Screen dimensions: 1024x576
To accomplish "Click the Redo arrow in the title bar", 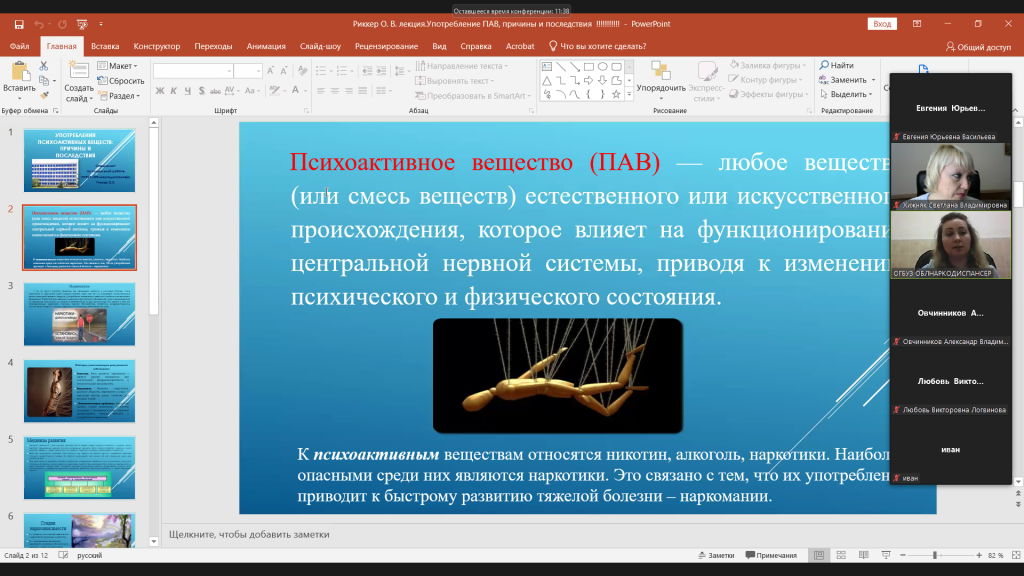I will coord(62,24).
